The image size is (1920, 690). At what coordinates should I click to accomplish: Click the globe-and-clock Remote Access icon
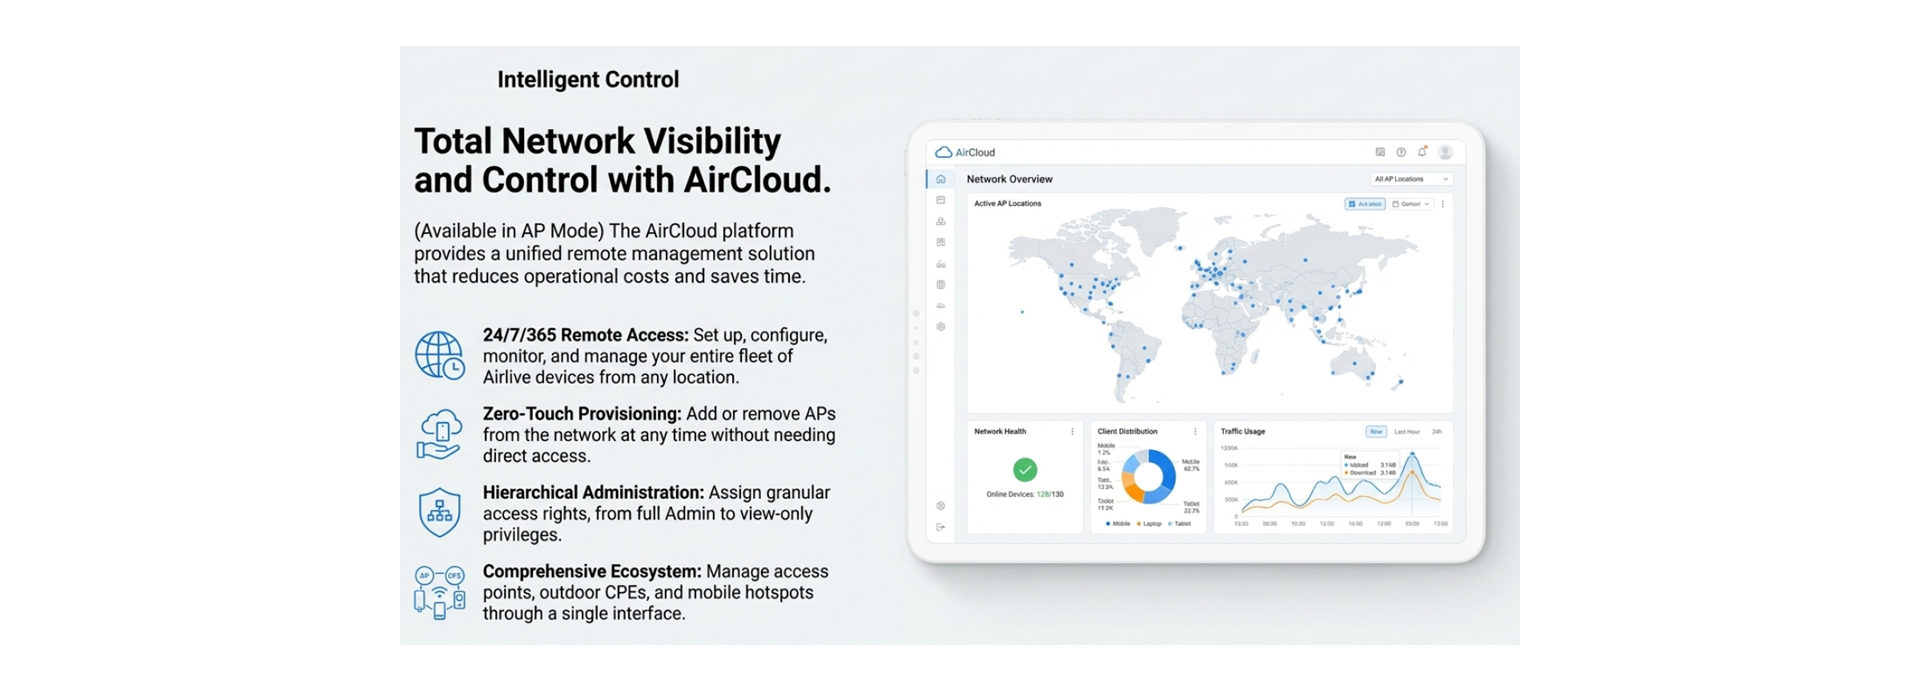click(440, 355)
